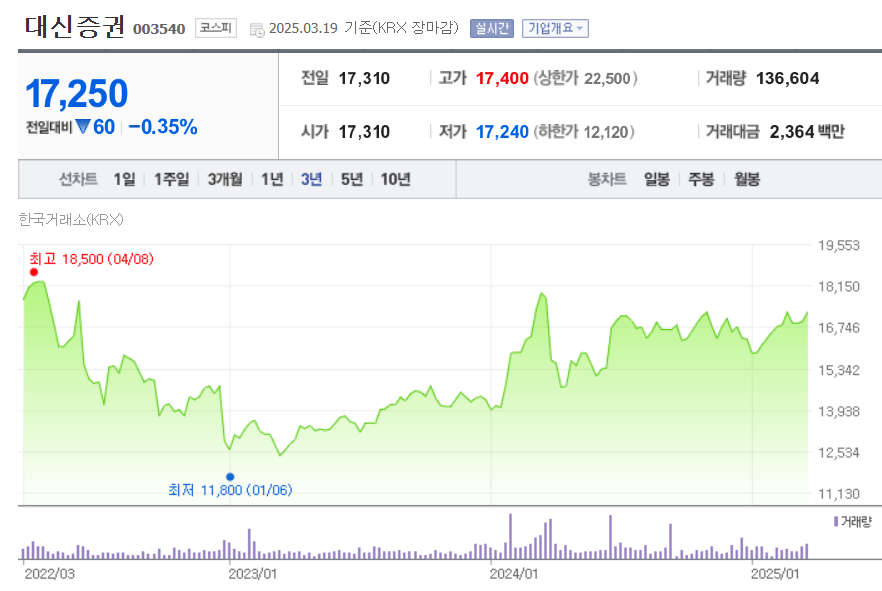Select the 3개월 line chart period

pos(225,179)
